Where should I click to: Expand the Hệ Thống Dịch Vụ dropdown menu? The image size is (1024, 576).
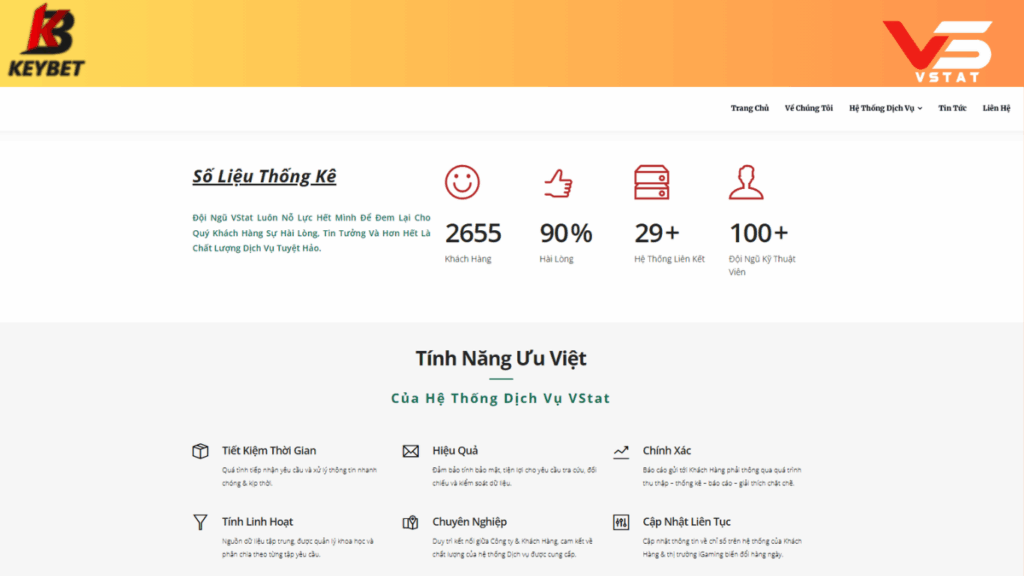[x=885, y=108]
